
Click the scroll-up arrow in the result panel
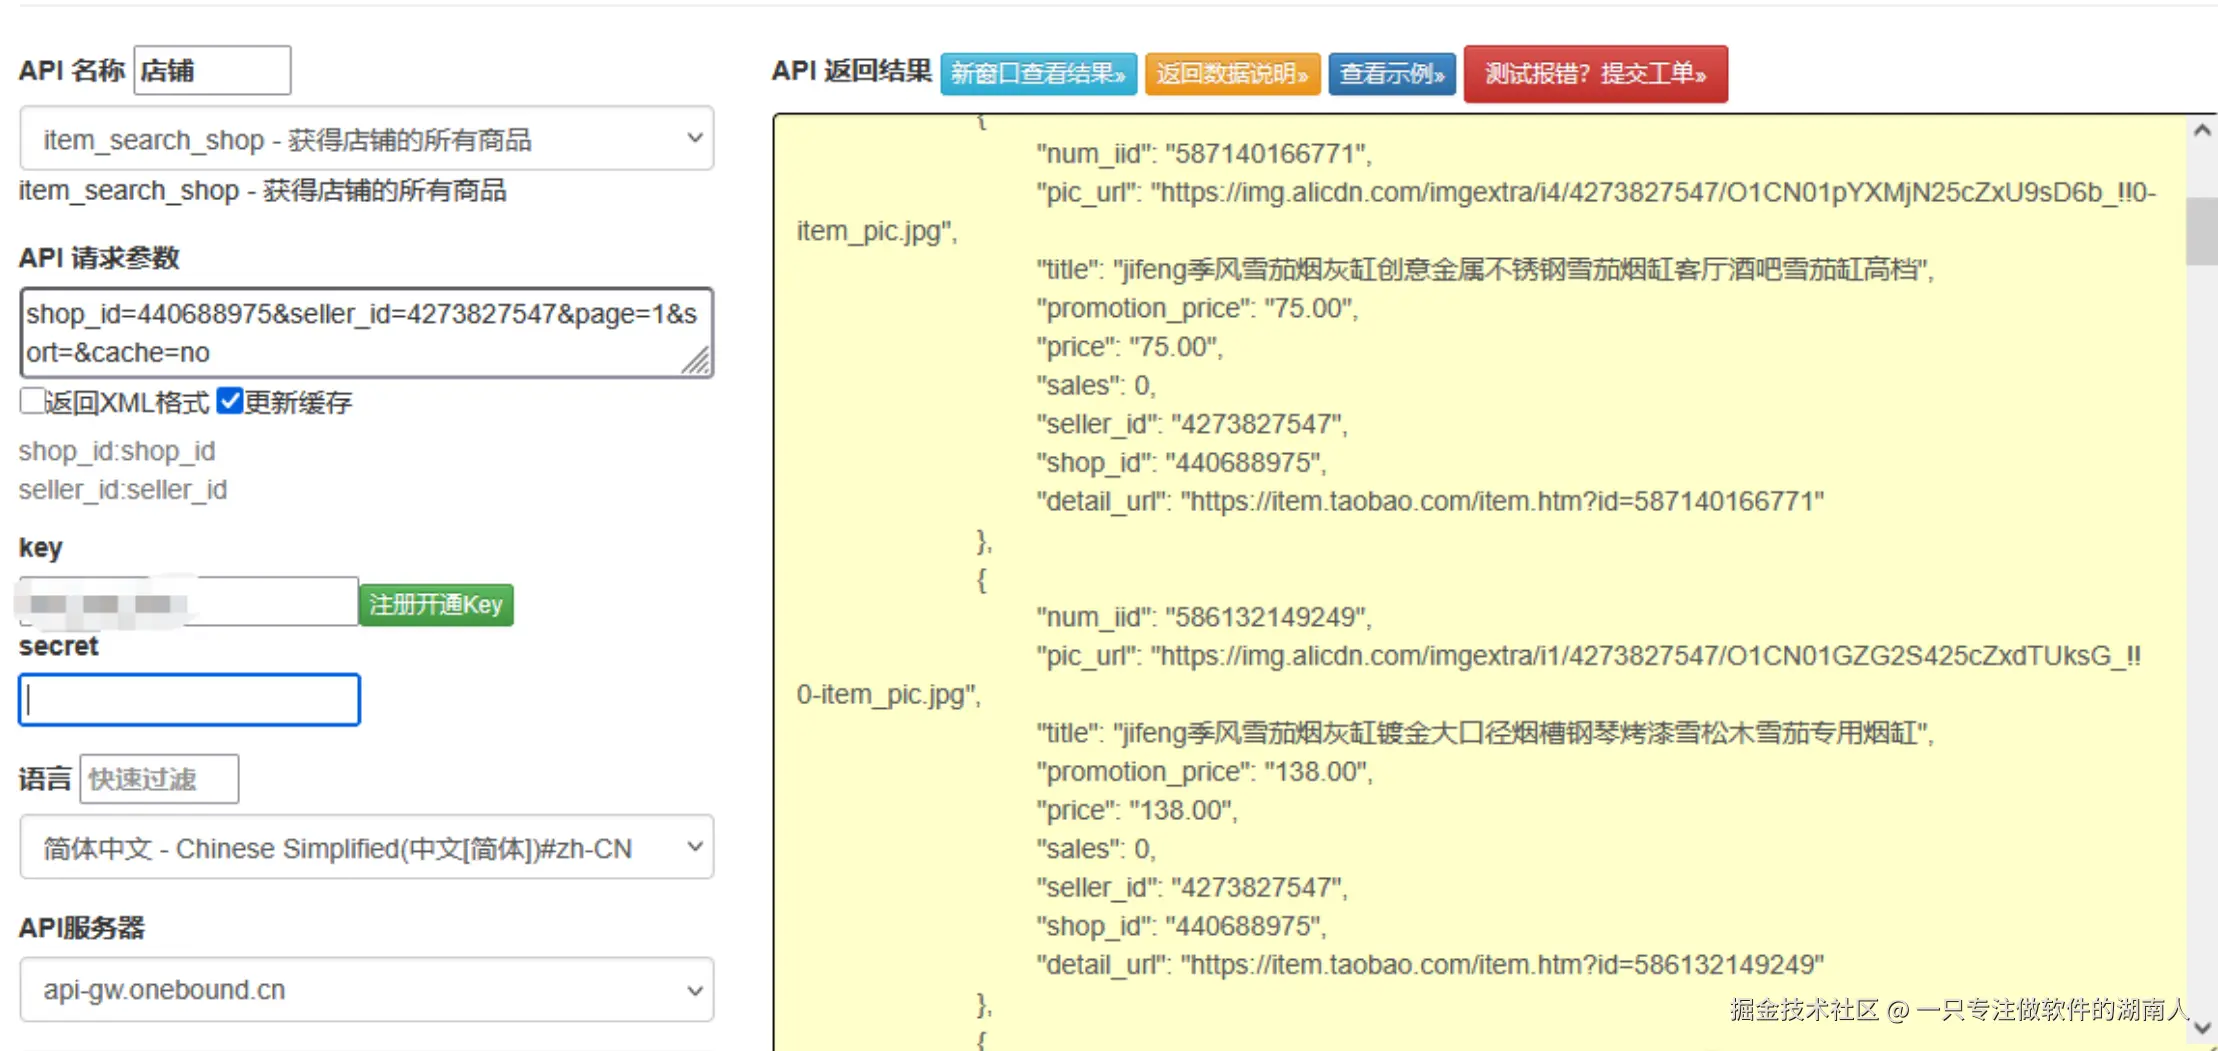pyautogui.click(x=2201, y=131)
